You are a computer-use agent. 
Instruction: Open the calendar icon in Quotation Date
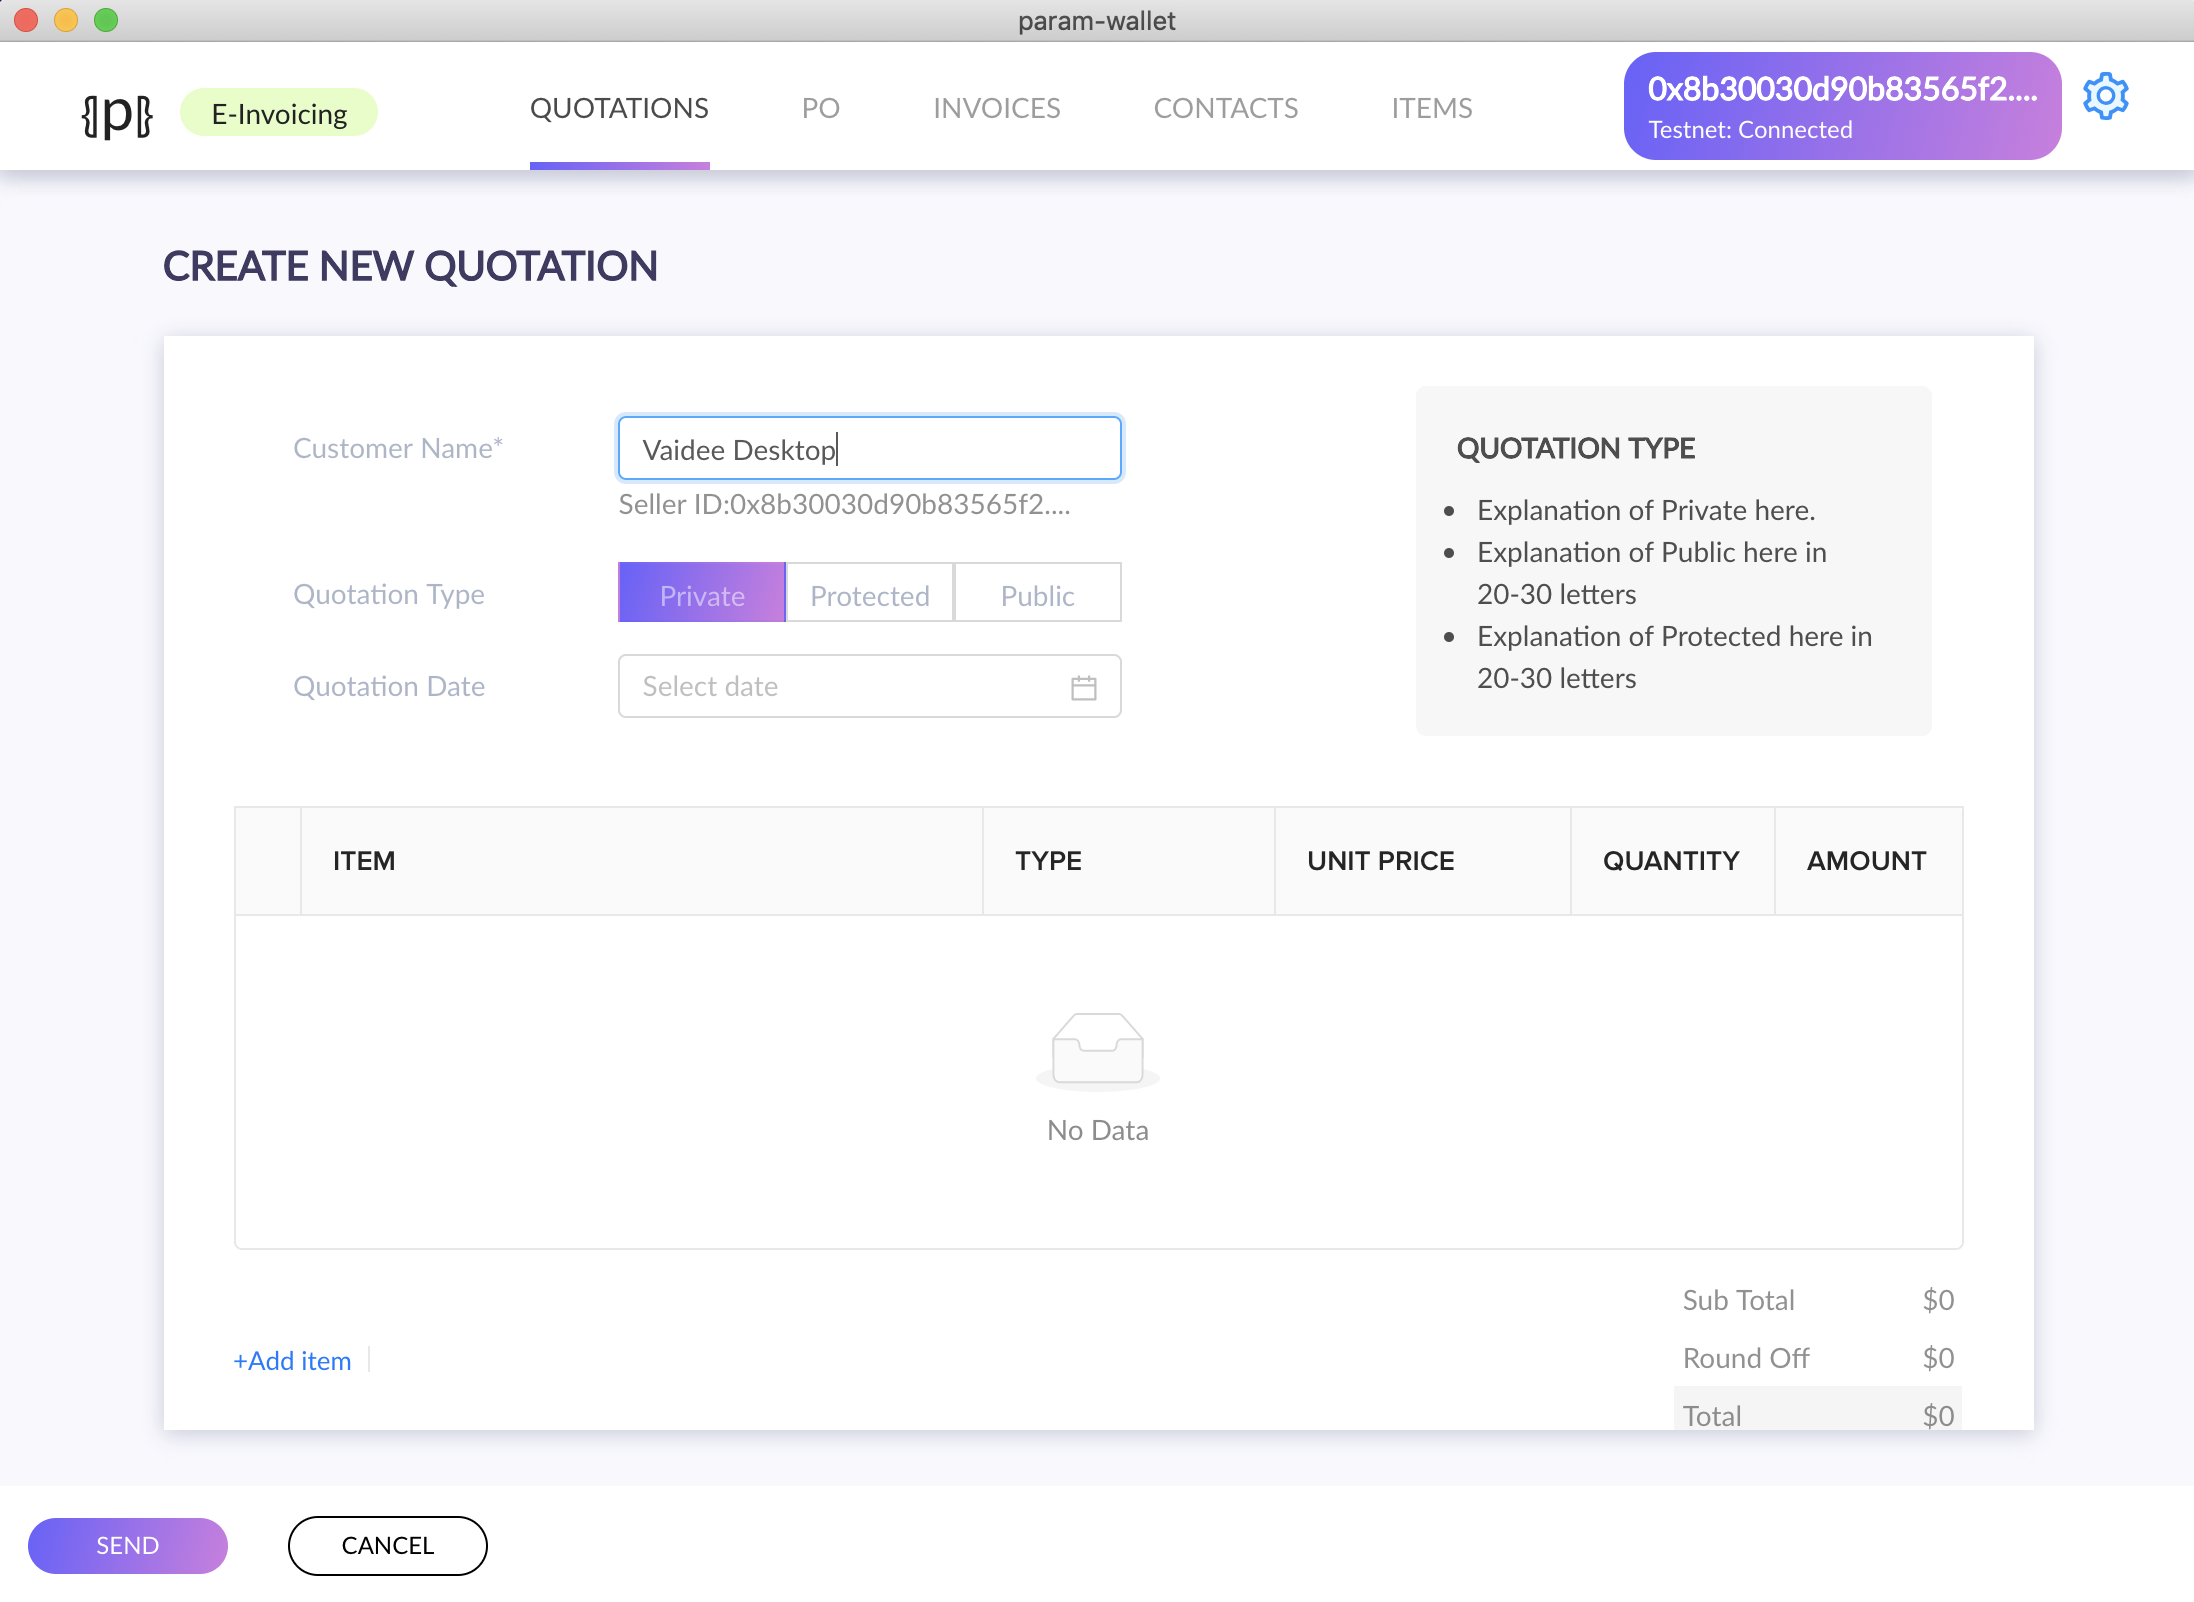point(1084,687)
